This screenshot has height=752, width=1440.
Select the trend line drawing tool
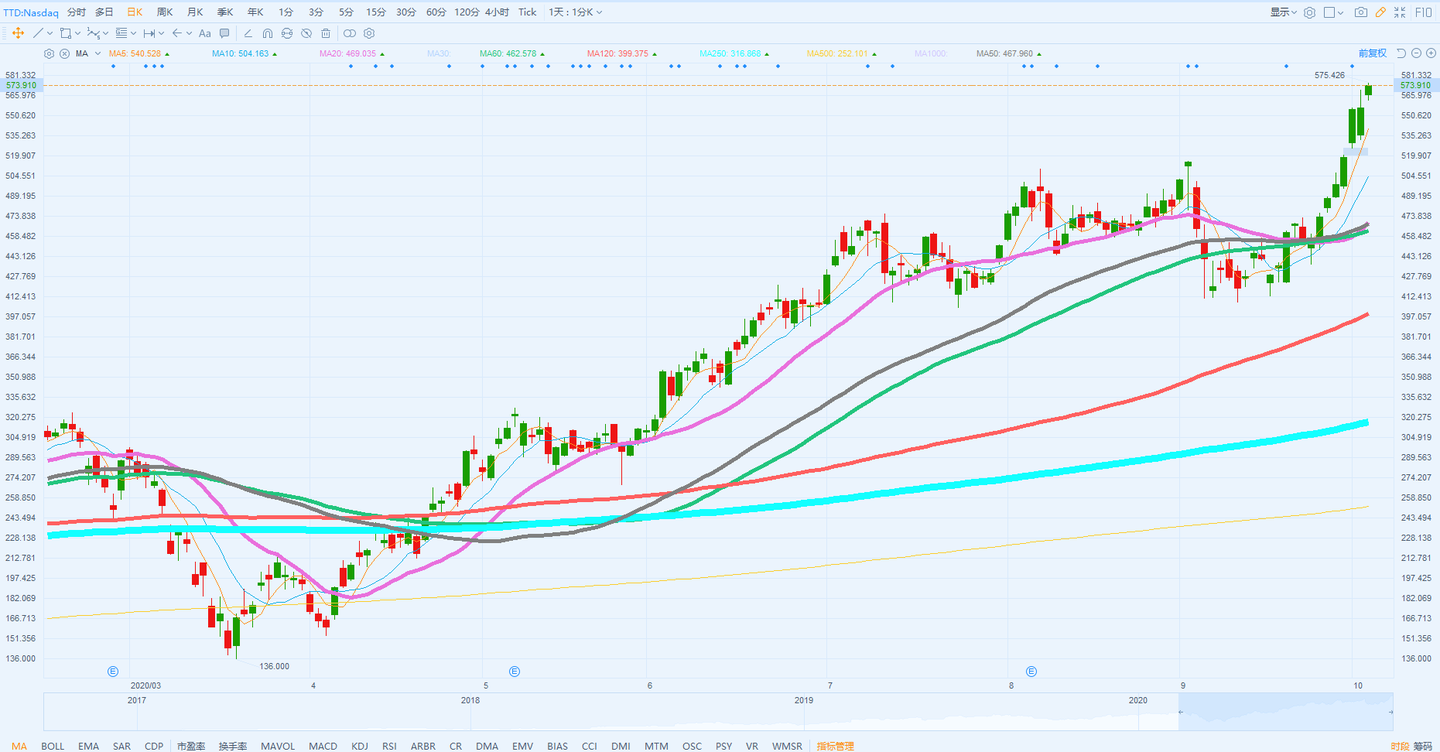pos(39,33)
